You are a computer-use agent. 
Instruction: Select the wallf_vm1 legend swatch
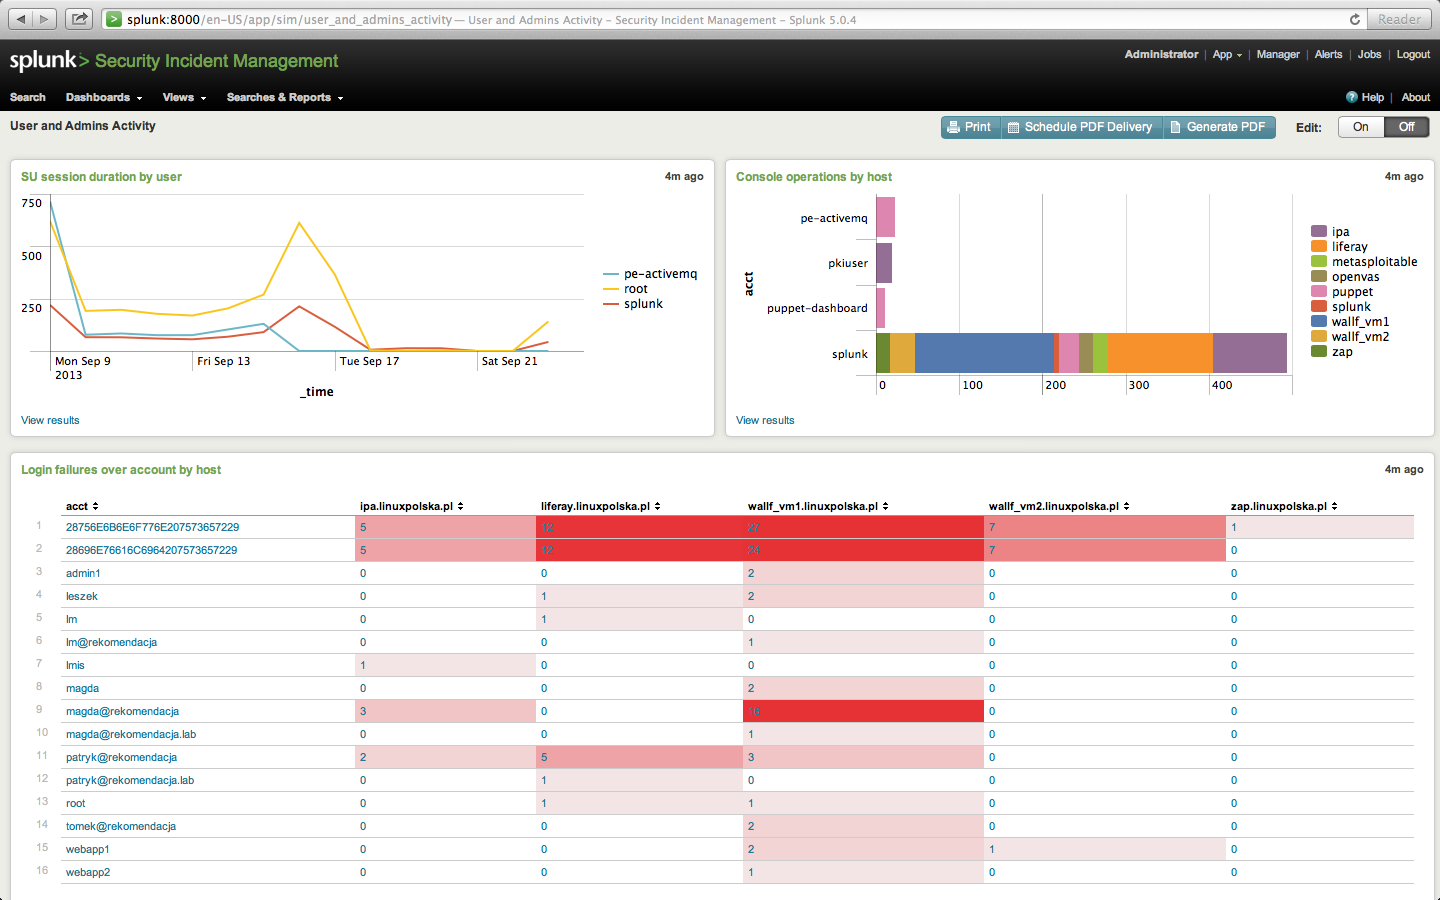tap(1319, 322)
